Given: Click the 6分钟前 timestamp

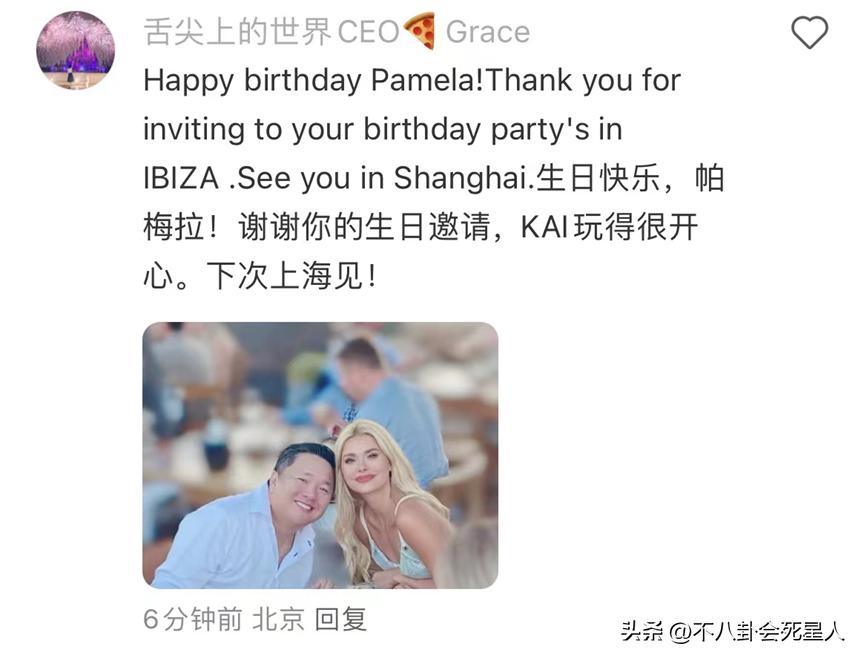Looking at the screenshot, I should (x=192, y=619).
